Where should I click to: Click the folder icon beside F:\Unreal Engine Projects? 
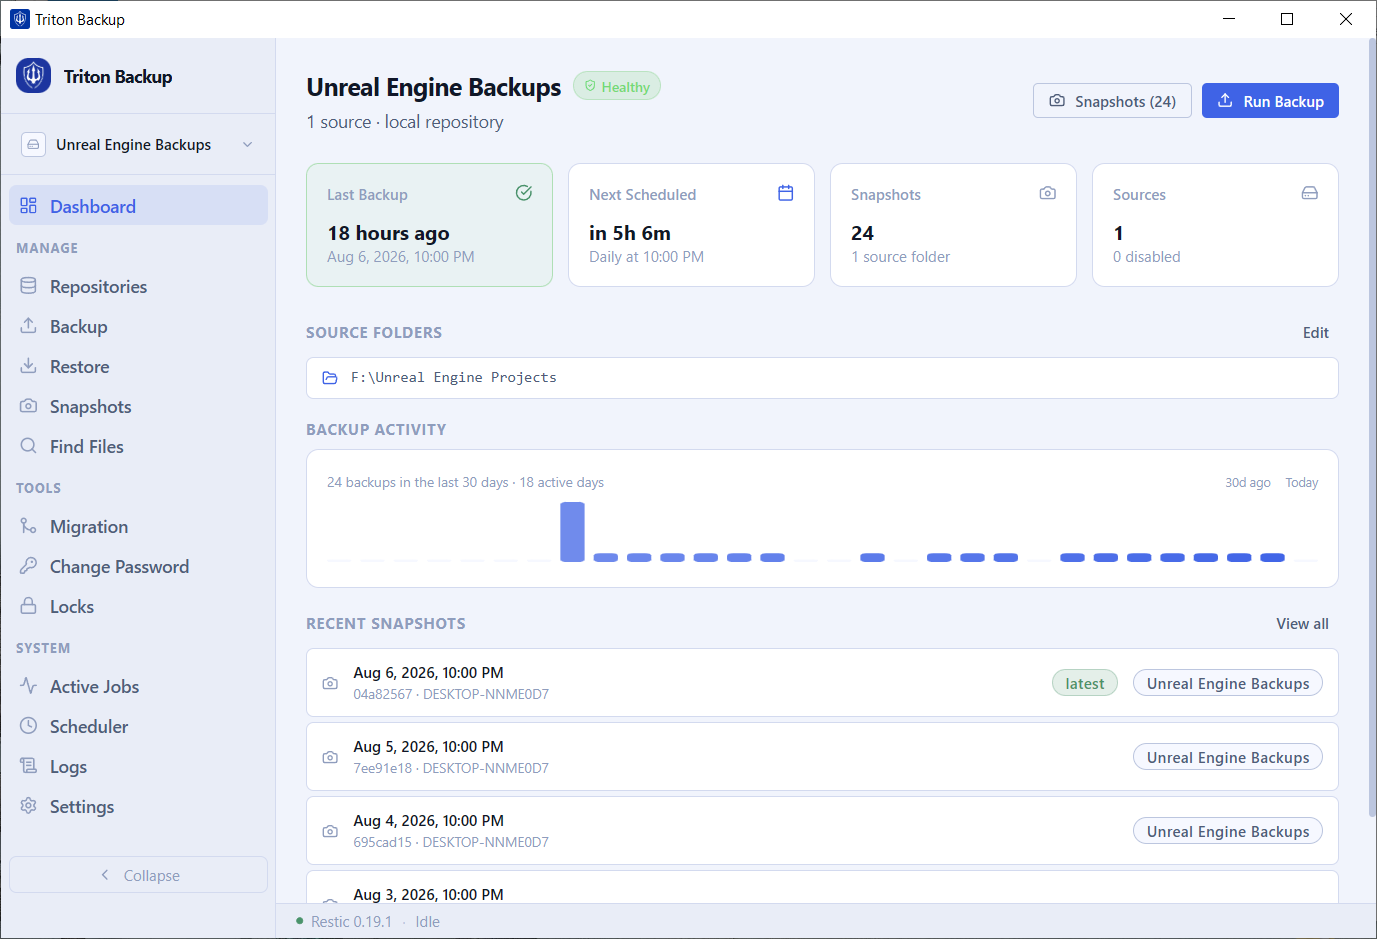[330, 378]
